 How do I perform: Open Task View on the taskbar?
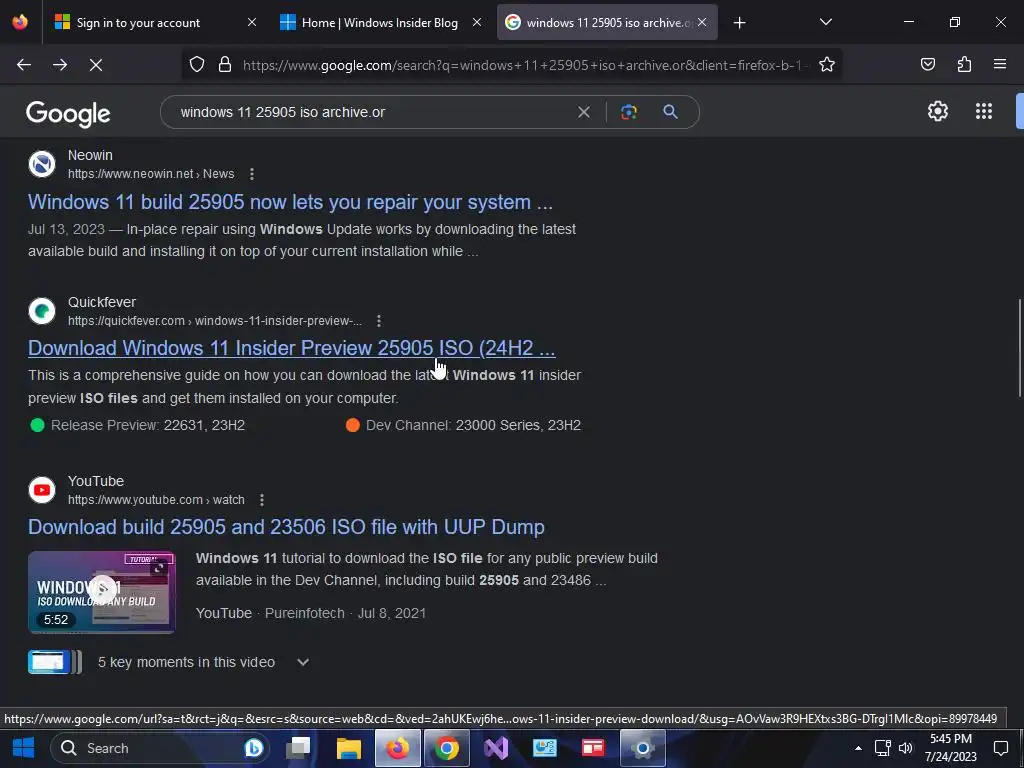coord(298,748)
